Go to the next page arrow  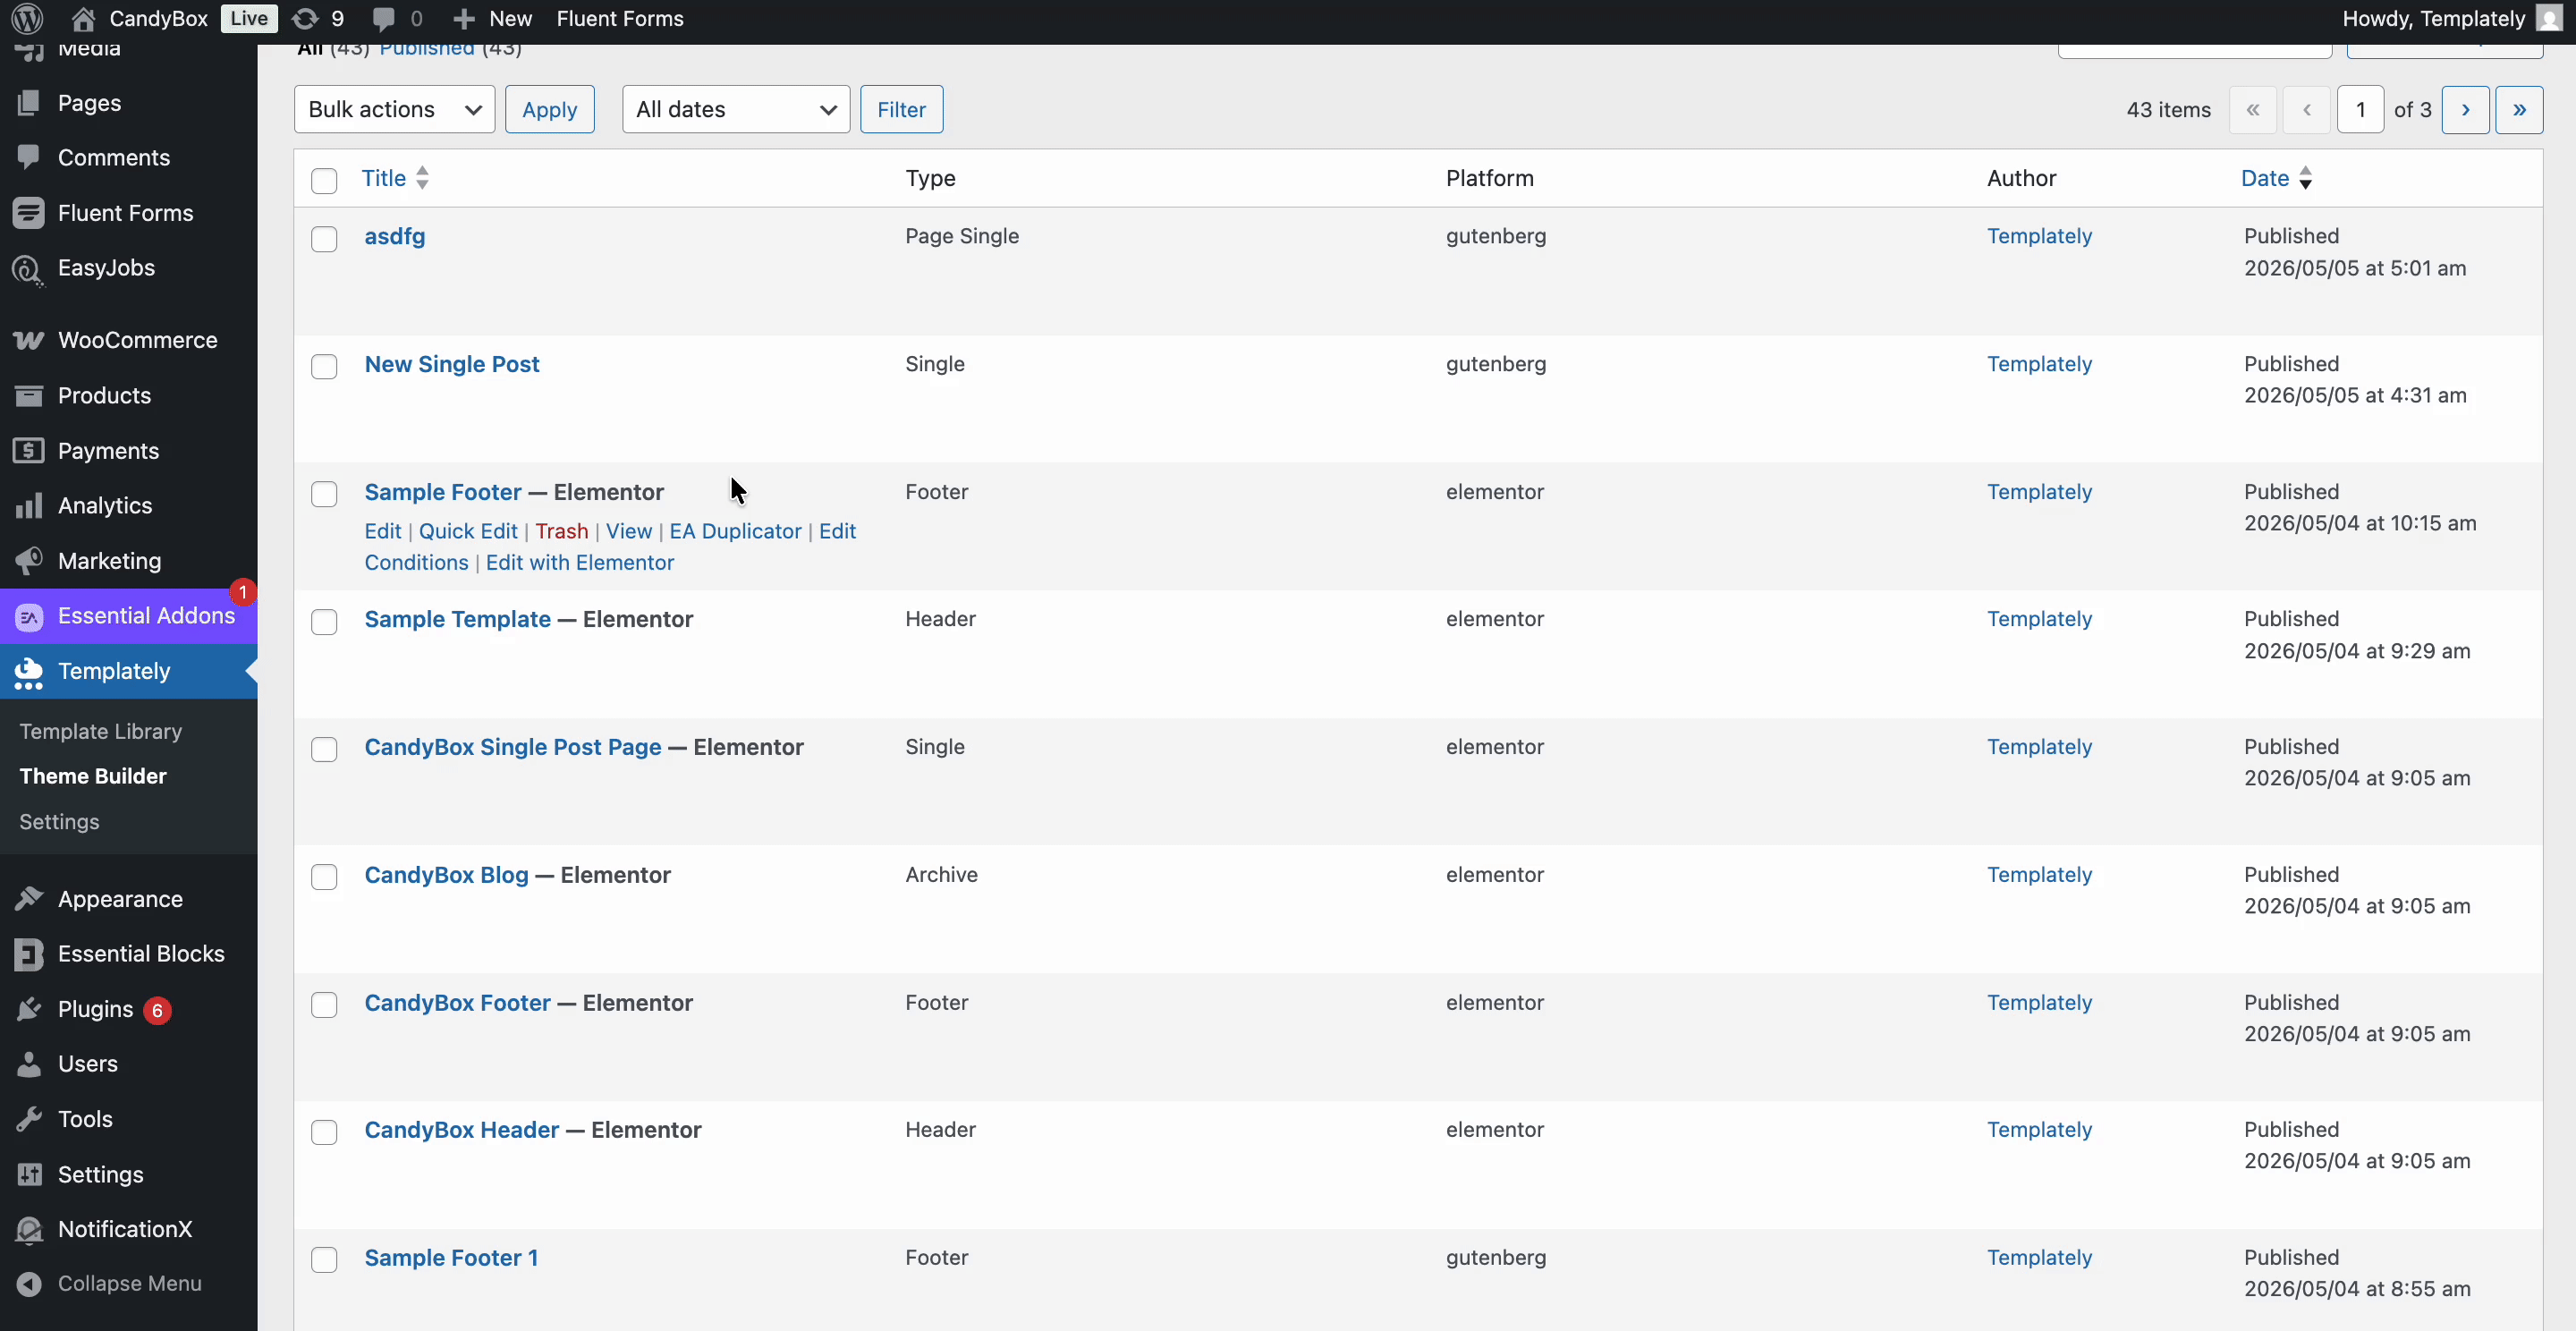pos(2465,109)
